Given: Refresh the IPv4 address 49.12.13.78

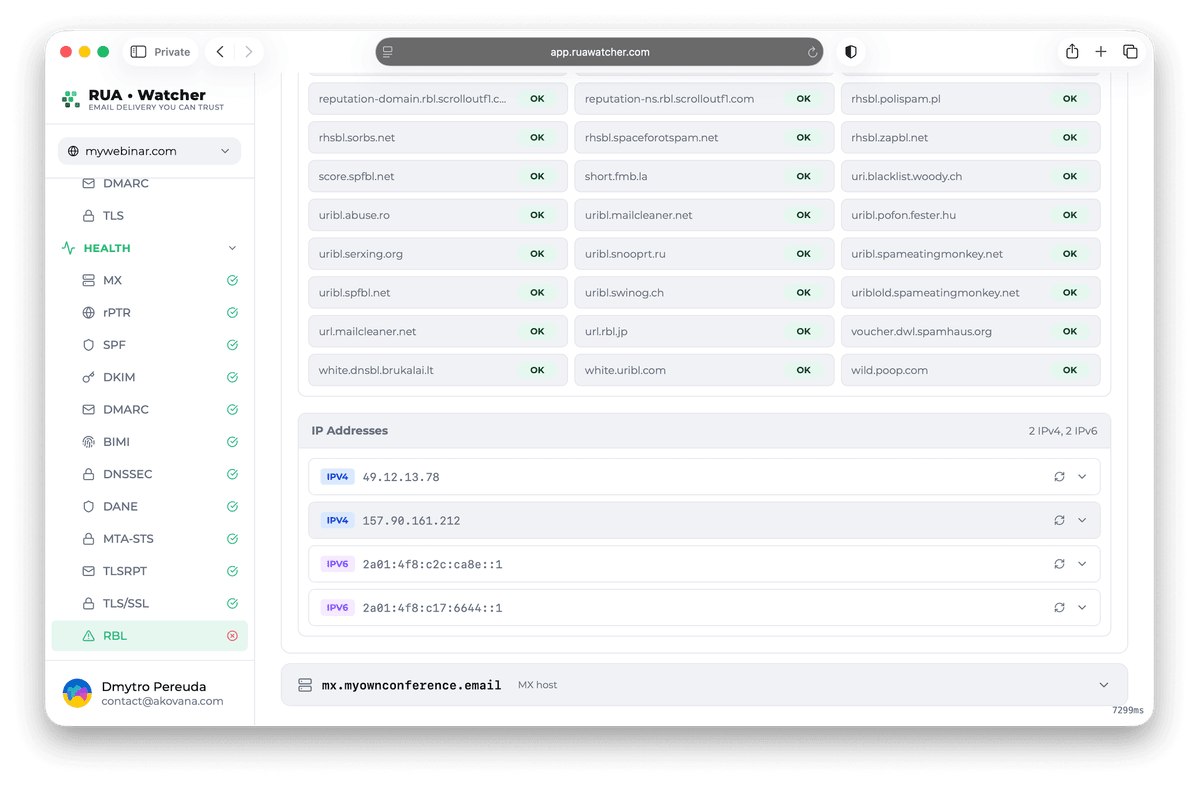Looking at the screenshot, I should [x=1059, y=477].
